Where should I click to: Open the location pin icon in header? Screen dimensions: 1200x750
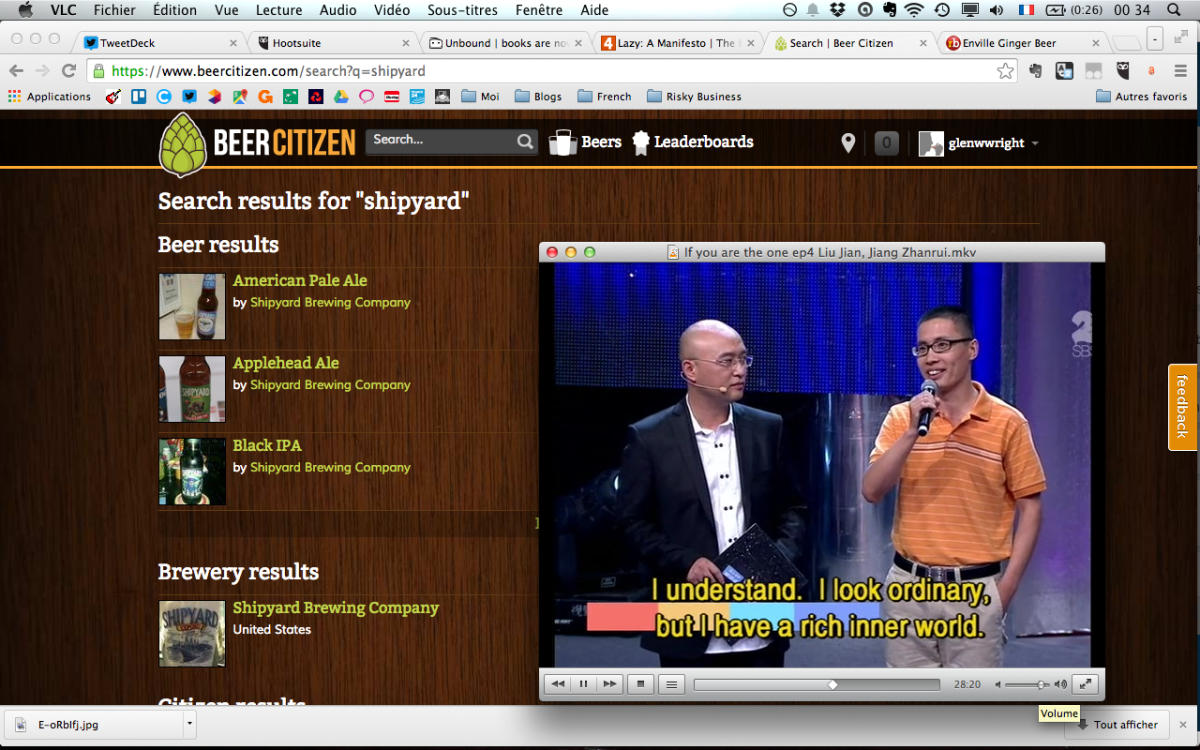[848, 143]
